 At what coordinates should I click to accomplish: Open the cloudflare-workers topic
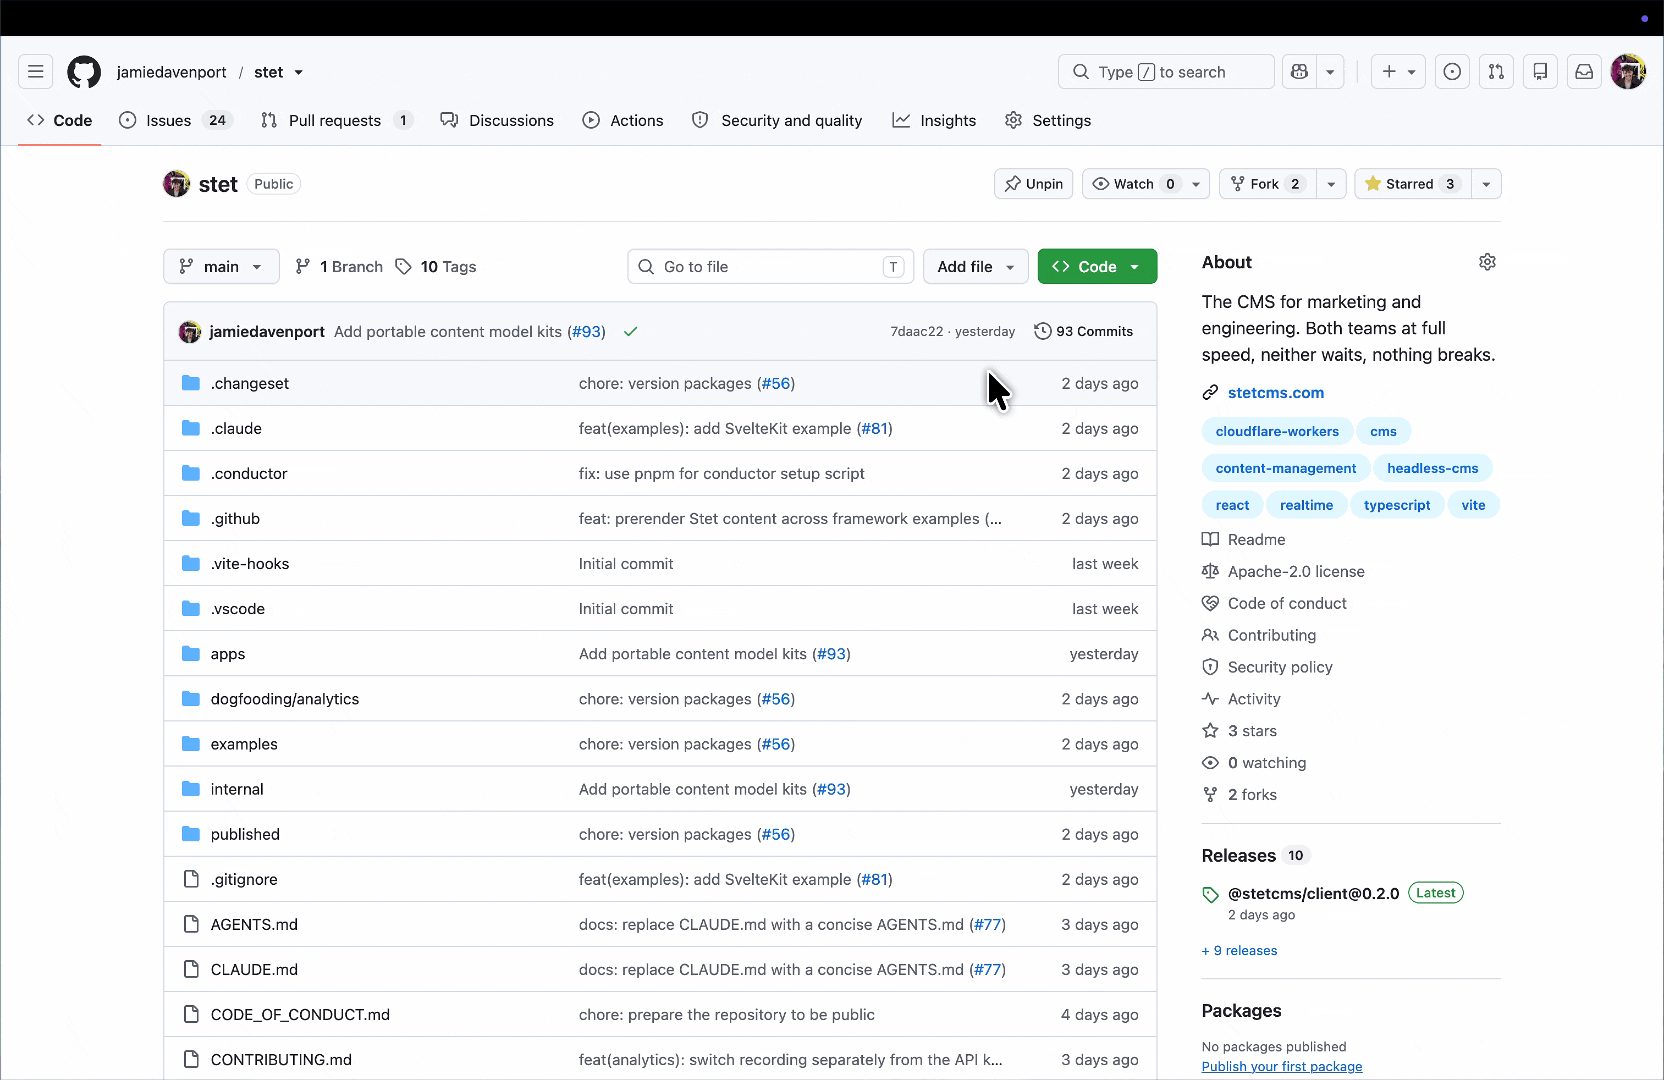pyautogui.click(x=1277, y=432)
